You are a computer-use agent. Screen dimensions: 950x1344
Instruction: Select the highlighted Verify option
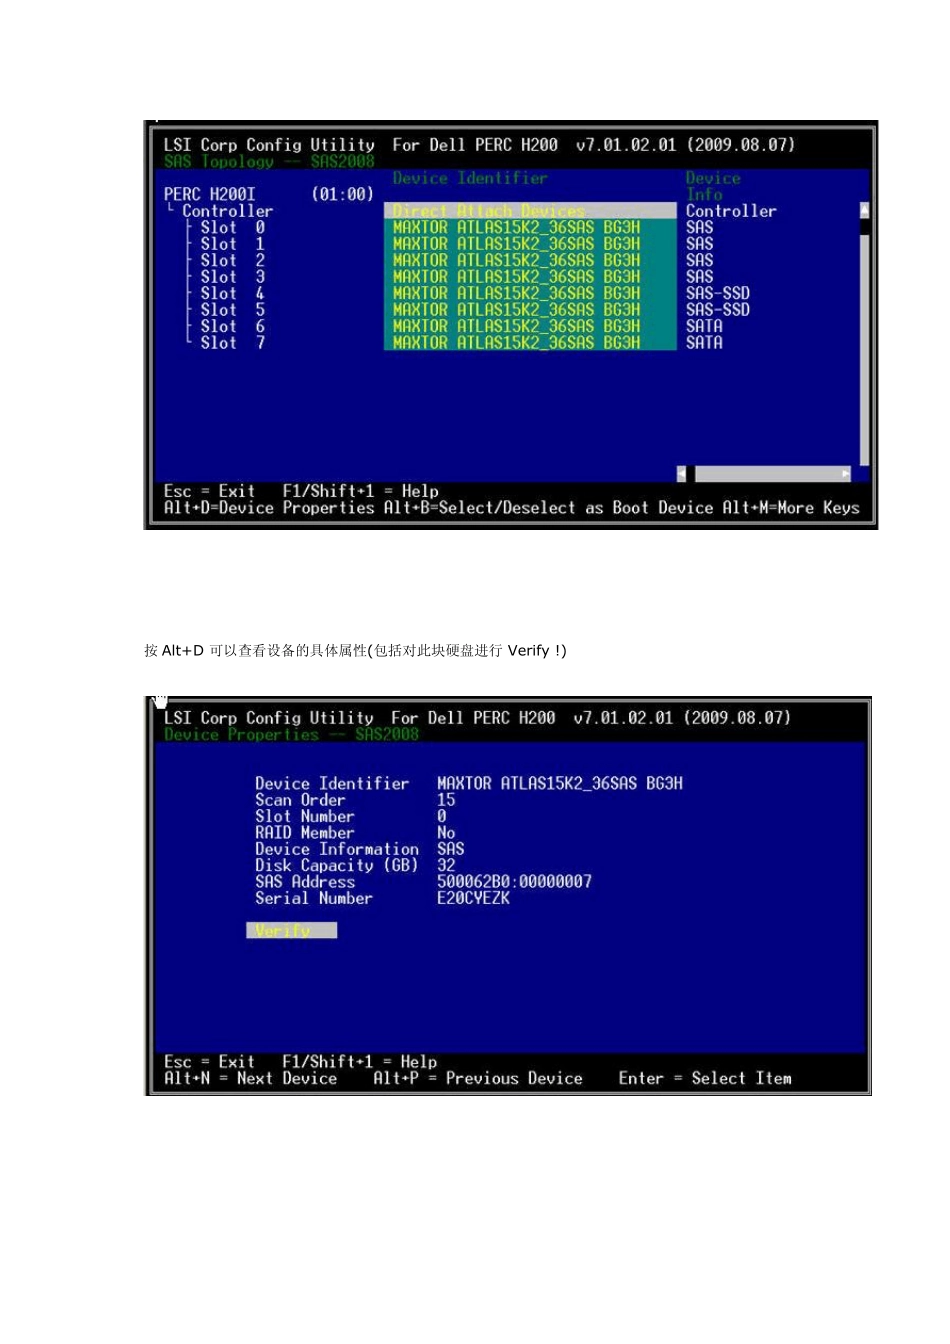[x=292, y=931]
